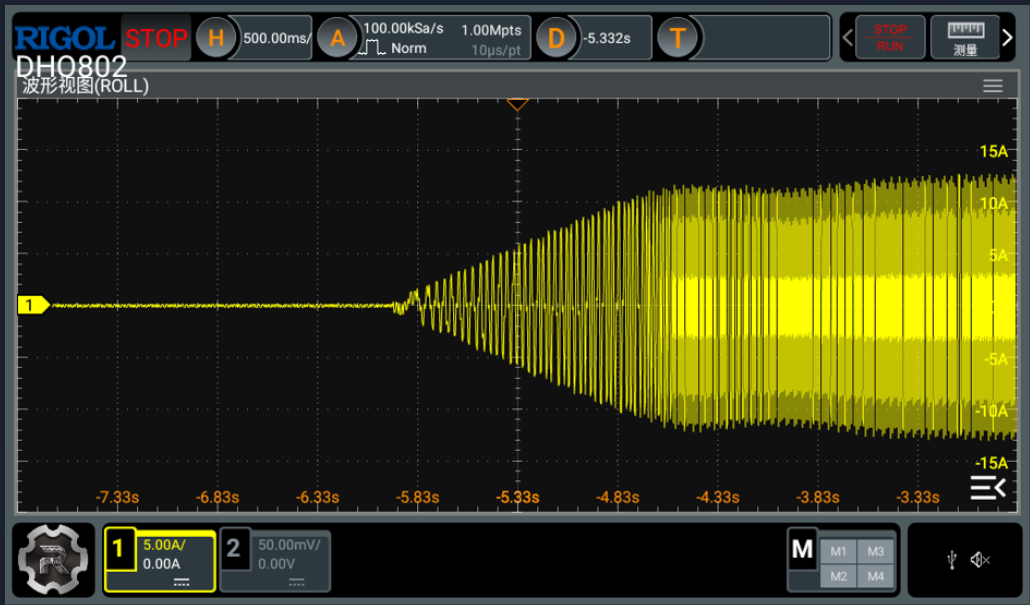Click the -4.33s time axis label
Image resolution: width=1030 pixels, height=605 pixels.
(717, 497)
